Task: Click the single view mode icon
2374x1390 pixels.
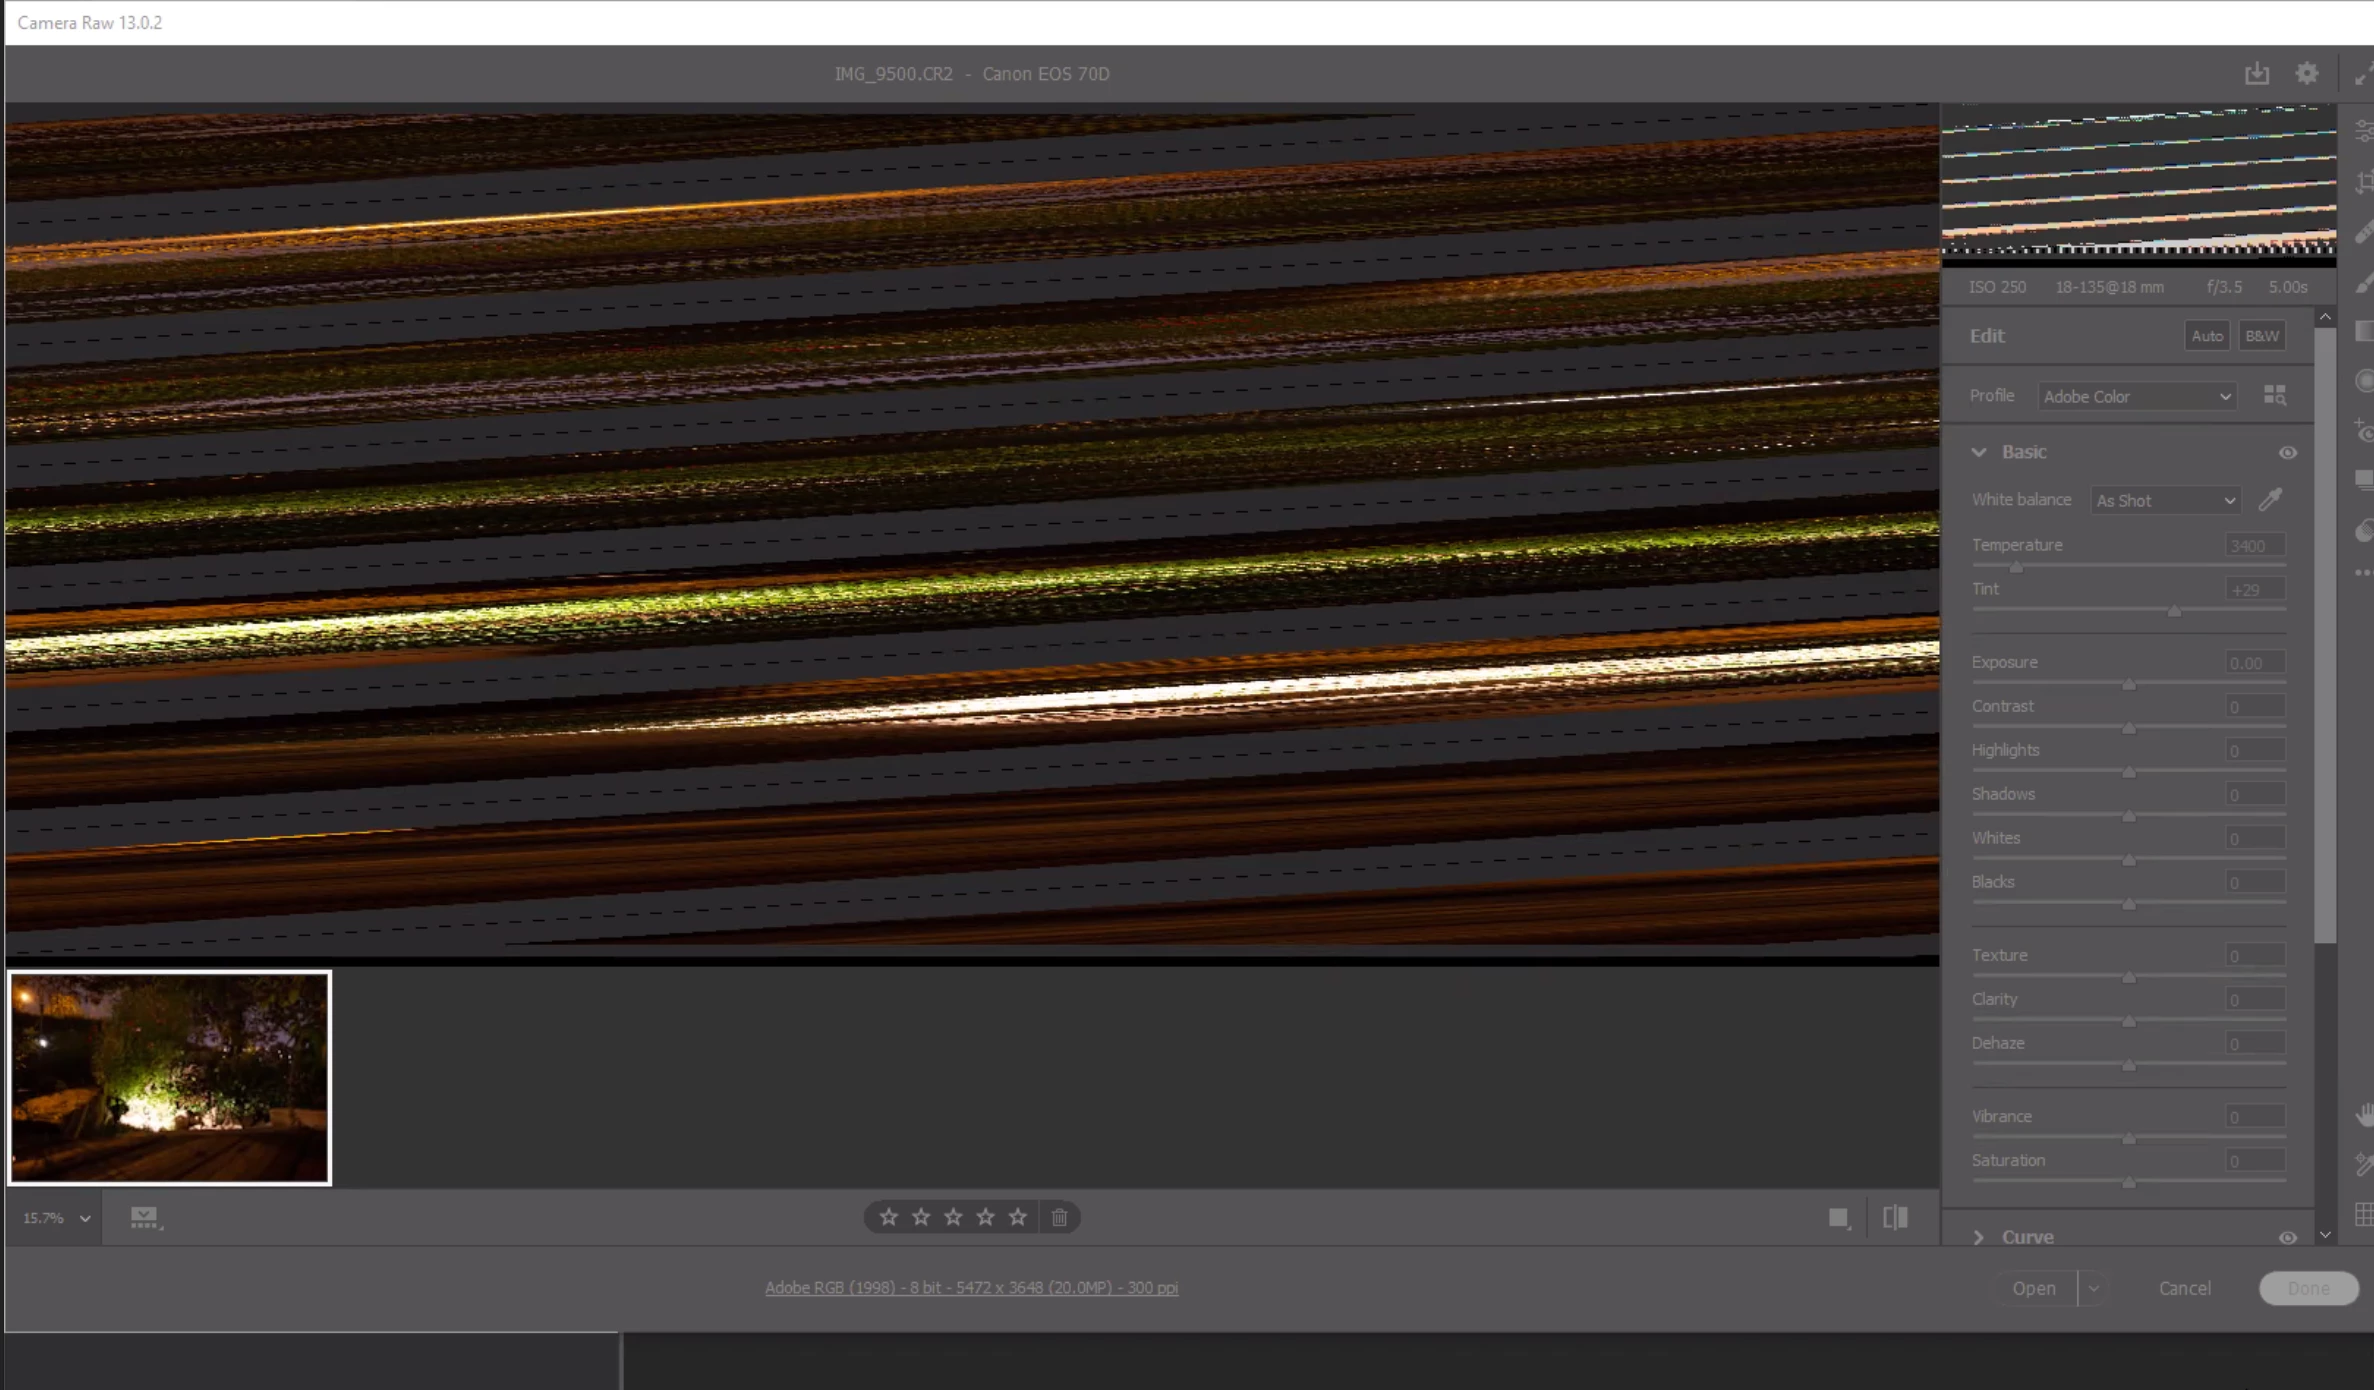Action: tap(1838, 1217)
